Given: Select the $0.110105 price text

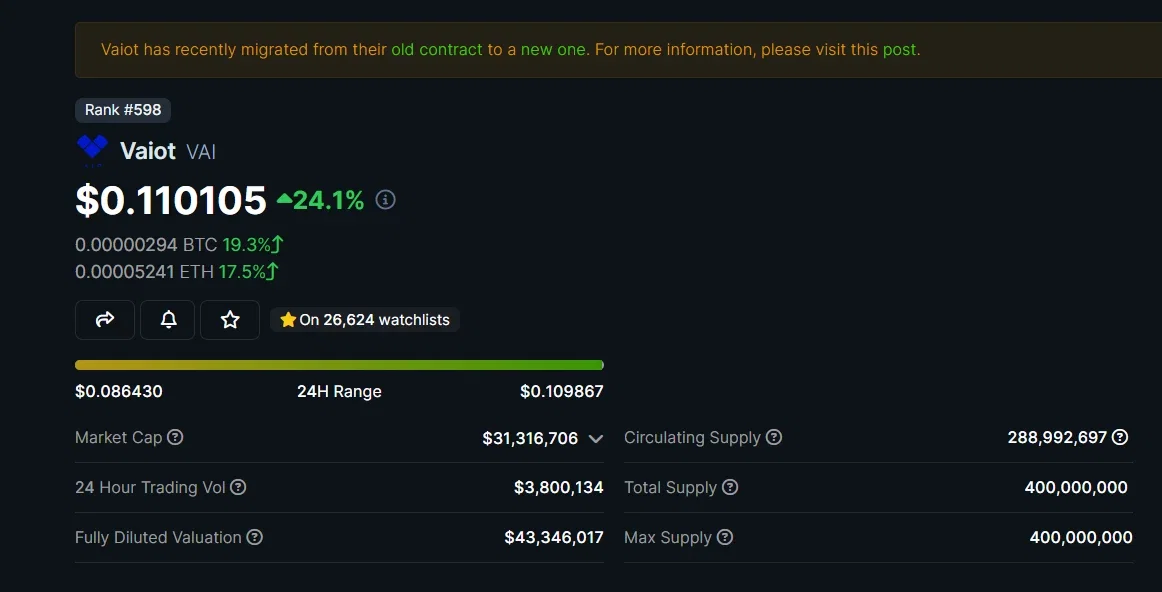Looking at the screenshot, I should (x=170, y=200).
